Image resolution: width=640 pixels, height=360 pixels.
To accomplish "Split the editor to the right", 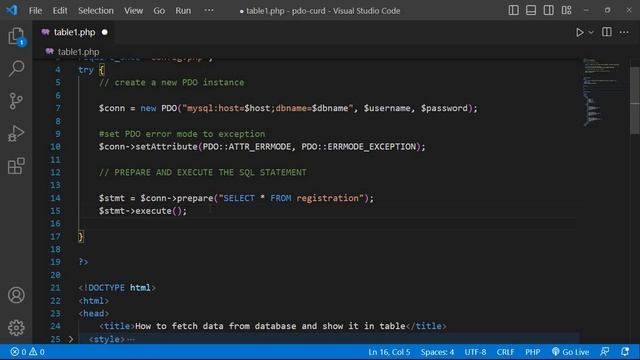I will 607,32.
